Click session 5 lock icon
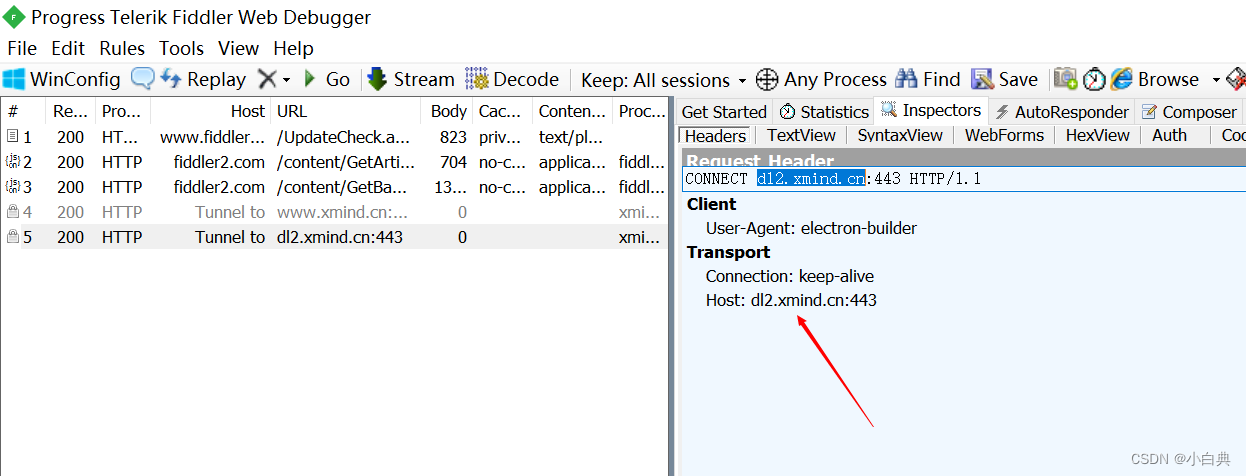1246x476 pixels. 13,237
